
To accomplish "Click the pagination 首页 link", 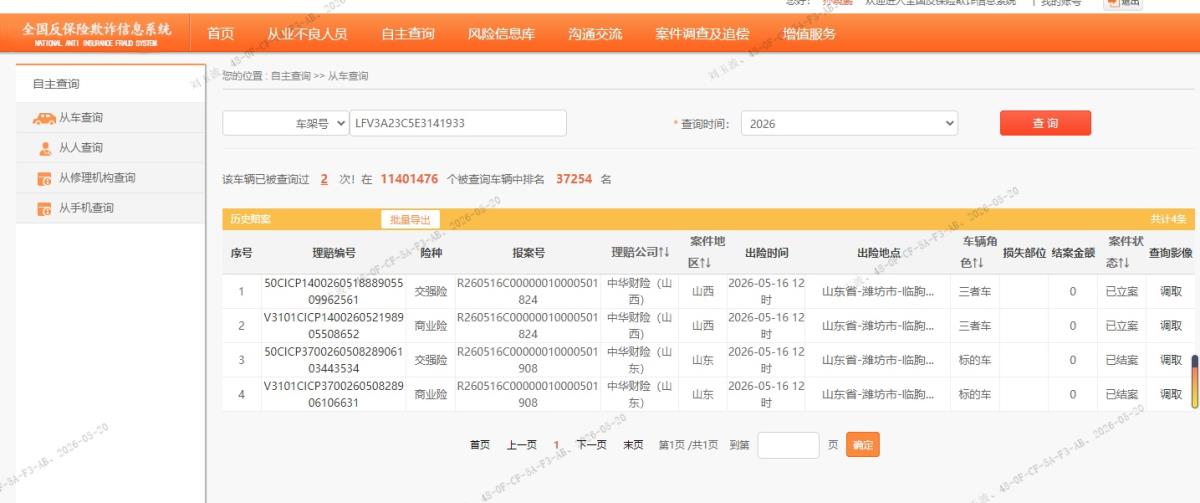I will pos(480,445).
